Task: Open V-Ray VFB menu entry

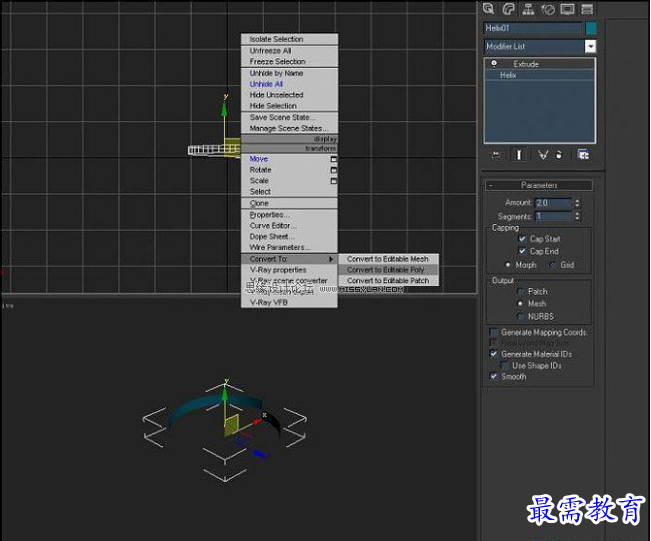Action: (289, 303)
